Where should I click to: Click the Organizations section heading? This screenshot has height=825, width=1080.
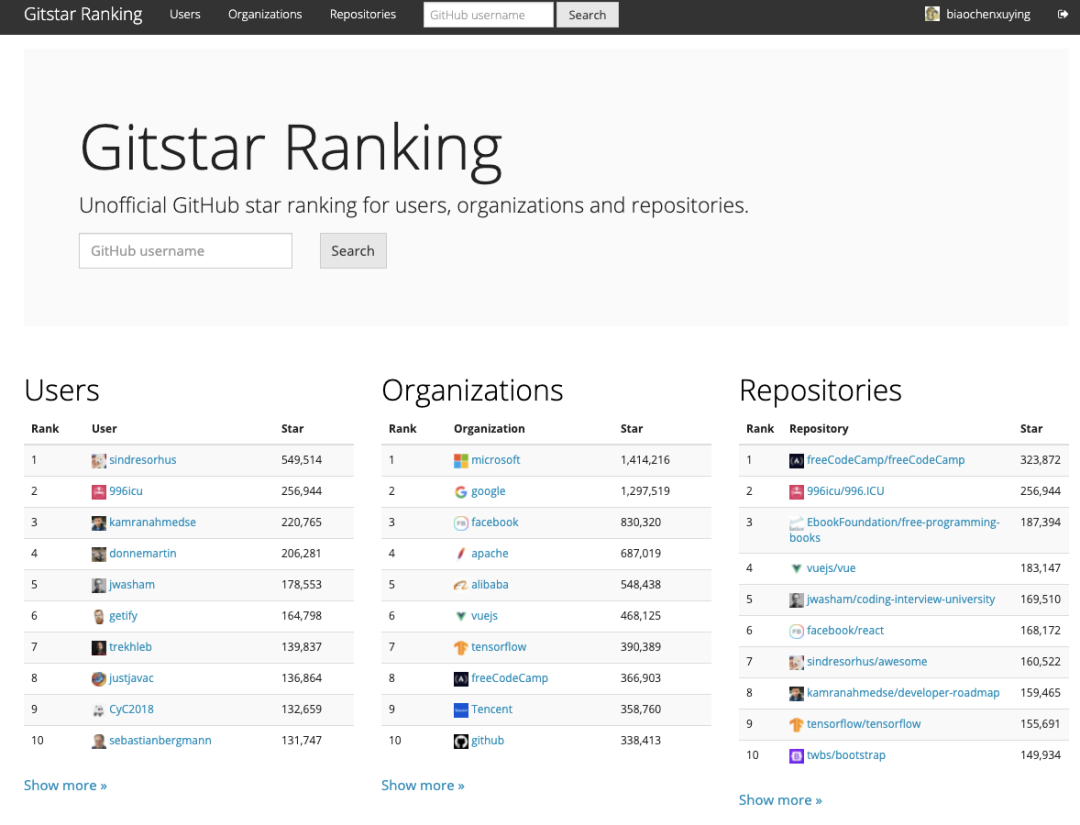tap(472, 390)
